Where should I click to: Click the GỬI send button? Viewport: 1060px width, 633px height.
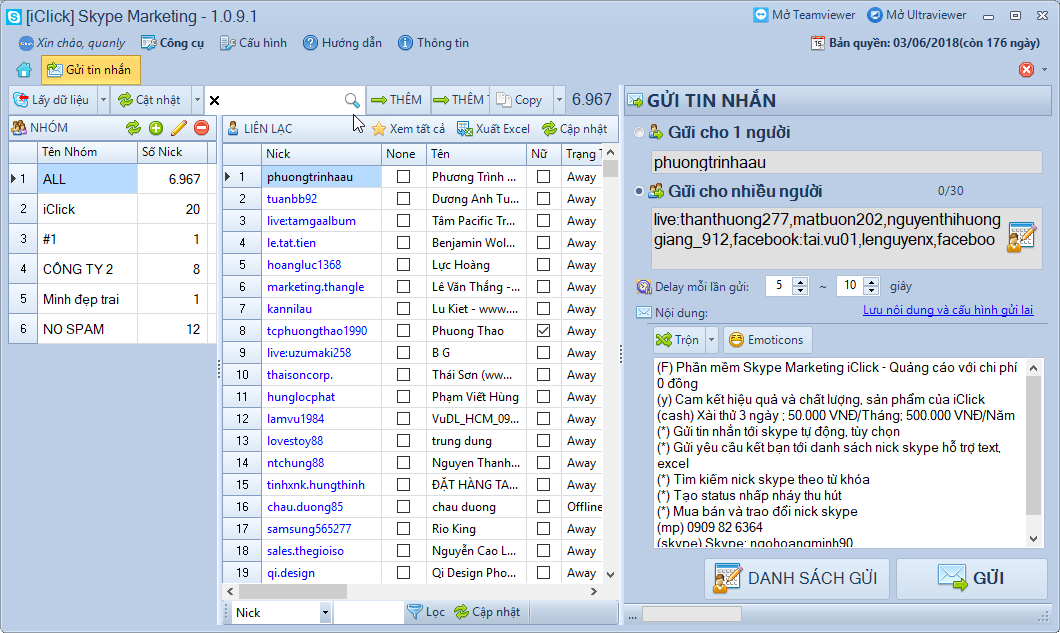click(971, 578)
